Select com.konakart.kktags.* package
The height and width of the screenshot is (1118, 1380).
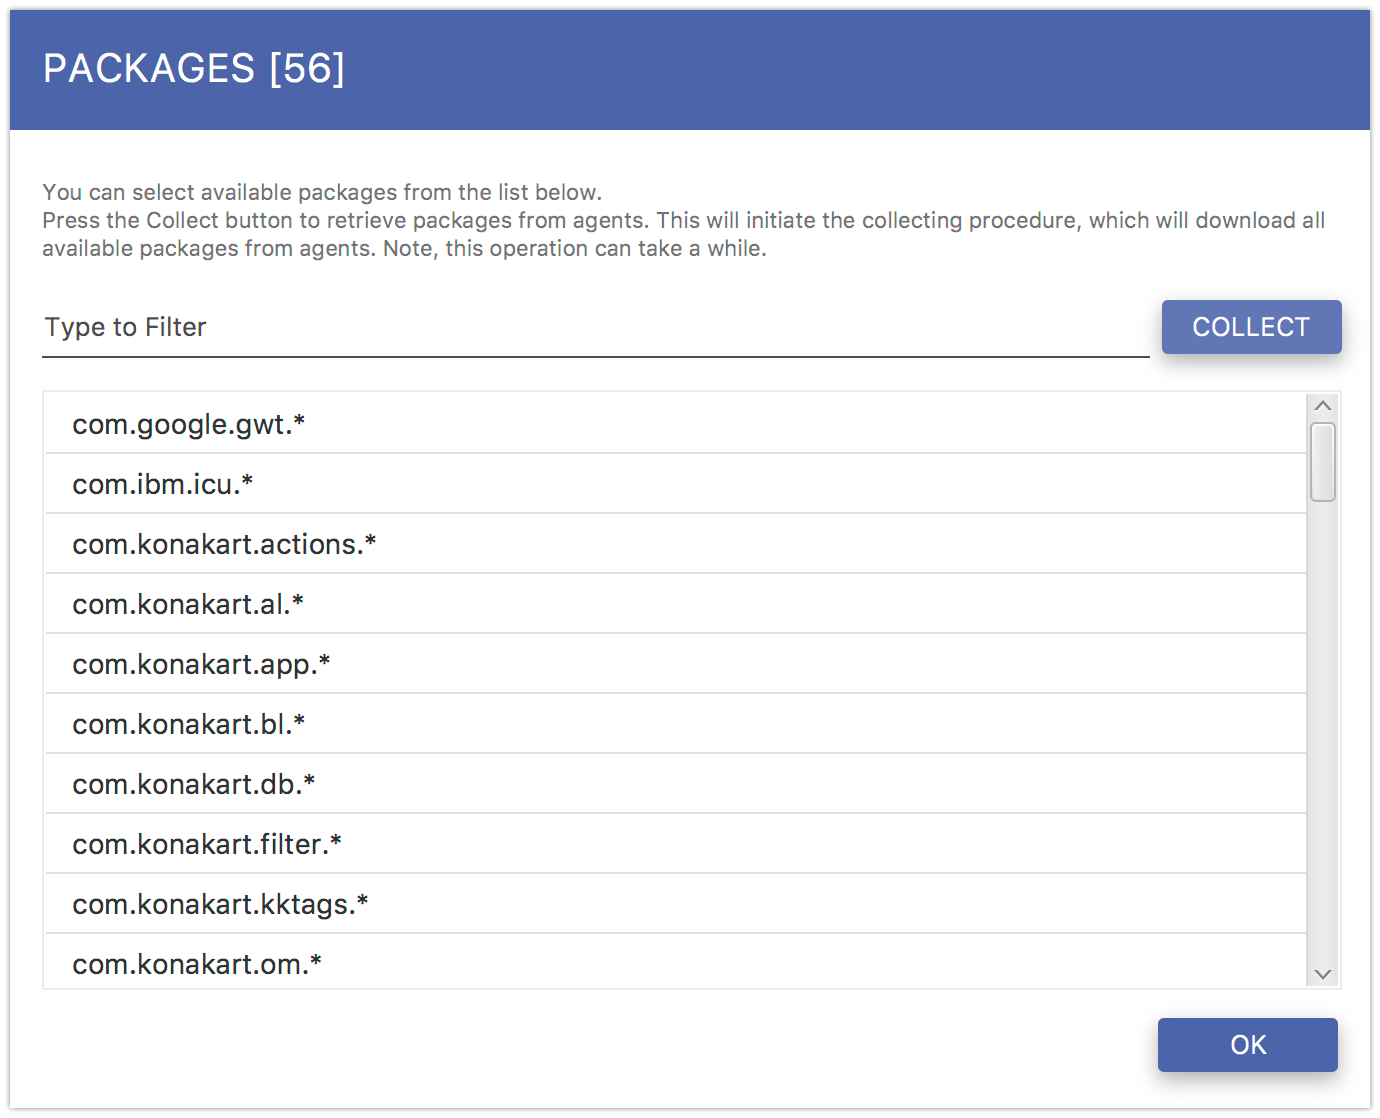(x=676, y=904)
